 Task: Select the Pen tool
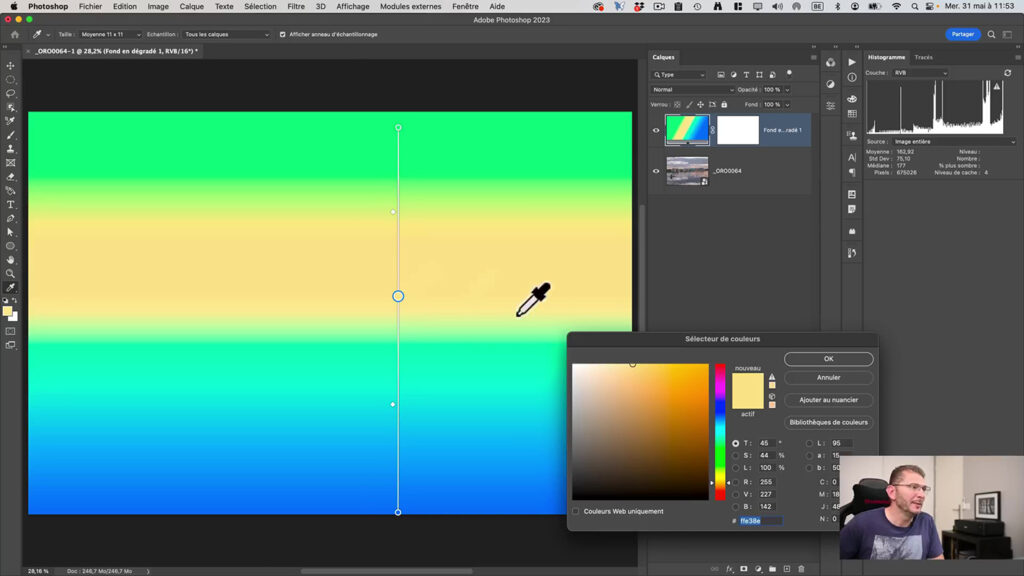[10, 218]
